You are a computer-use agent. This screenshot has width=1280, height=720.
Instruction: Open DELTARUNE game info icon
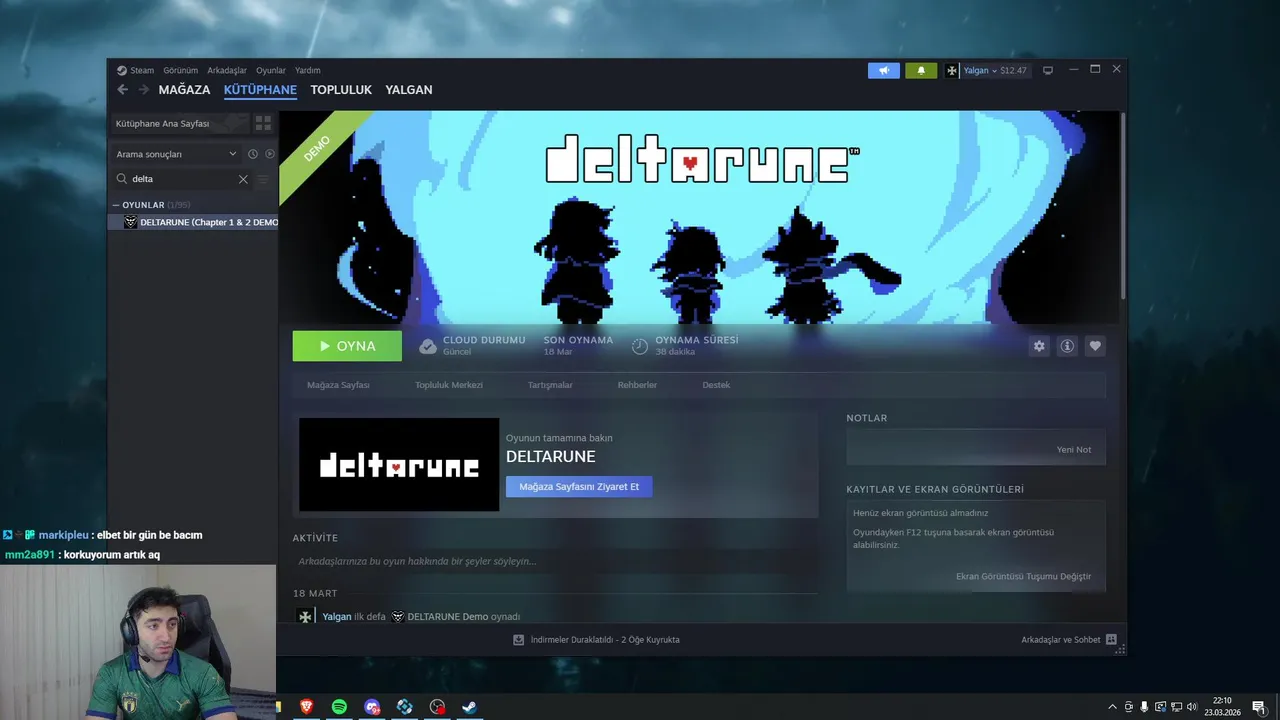click(x=1067, y=346)
